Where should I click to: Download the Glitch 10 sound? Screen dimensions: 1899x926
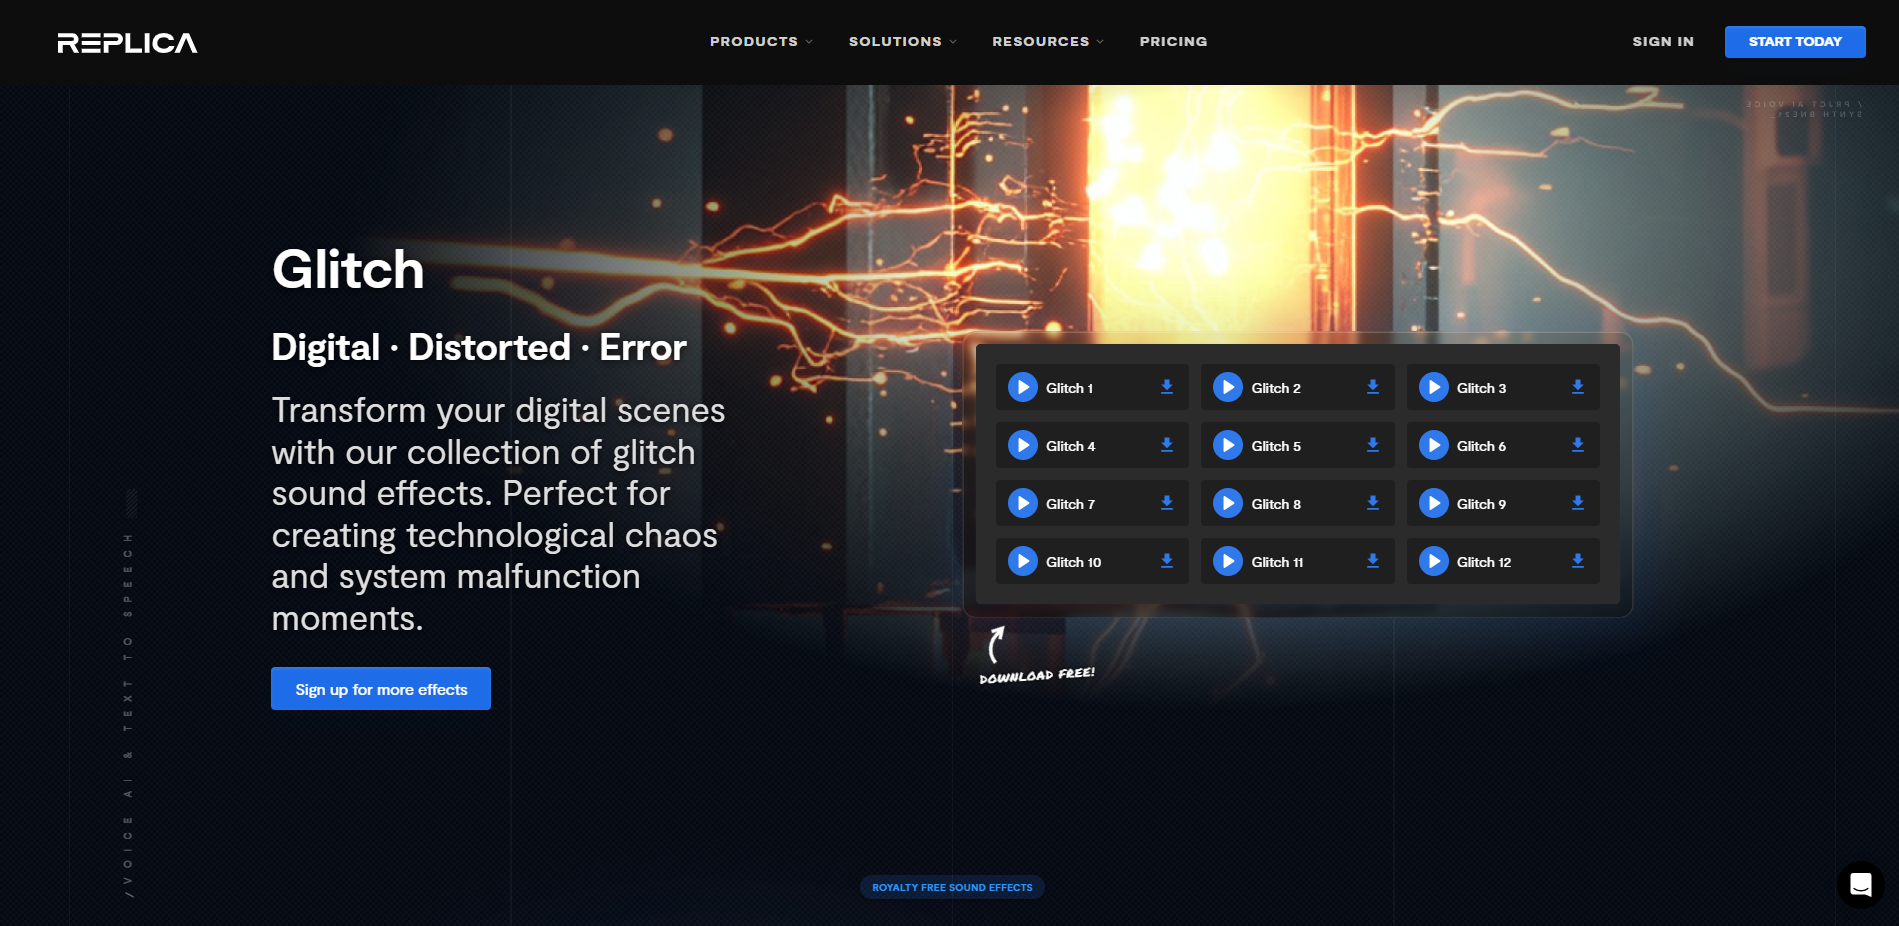[x=1166, y=561]
